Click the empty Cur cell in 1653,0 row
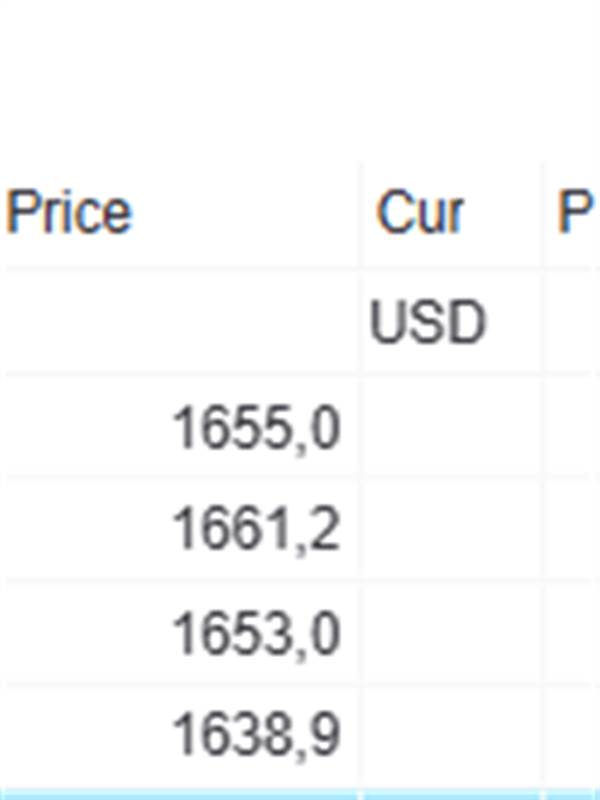The width and height of the screenshot is (600, 800). click(452, 634)
